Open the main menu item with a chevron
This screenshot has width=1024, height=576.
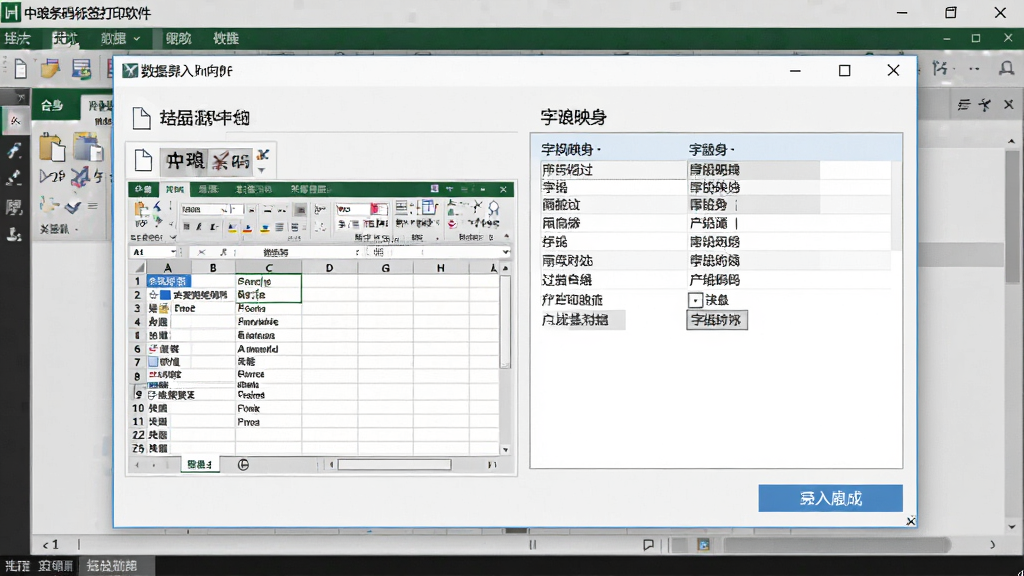tap(120, 39)
